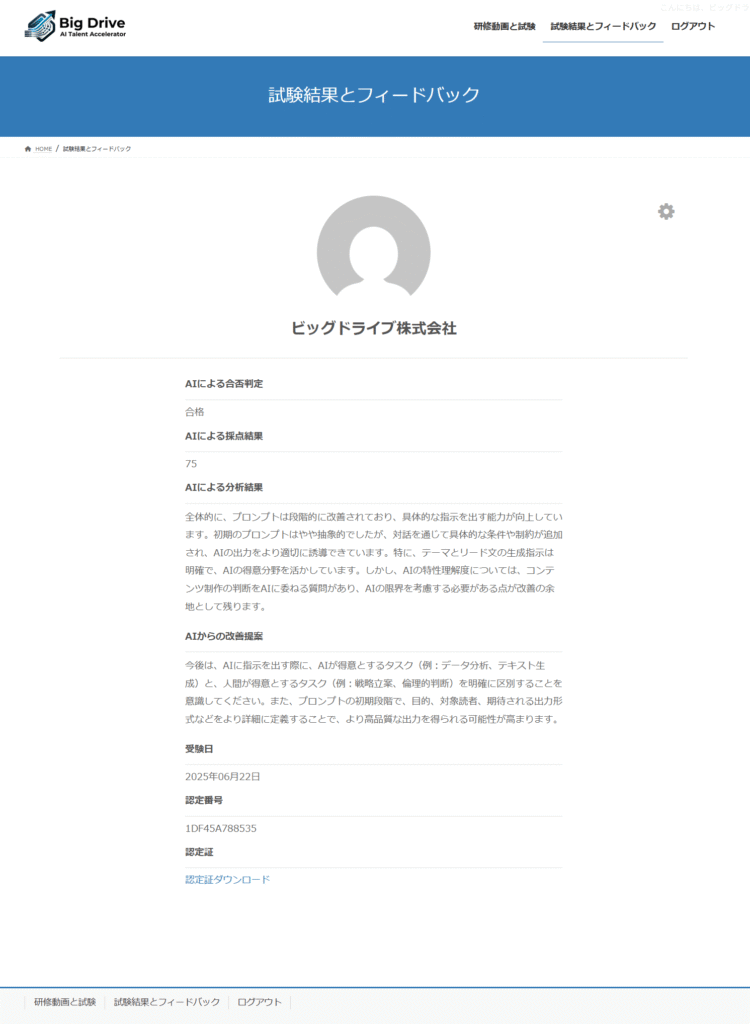Click certification number 1DF45A788535
The image size is (750, 1024).
[221, 828]
